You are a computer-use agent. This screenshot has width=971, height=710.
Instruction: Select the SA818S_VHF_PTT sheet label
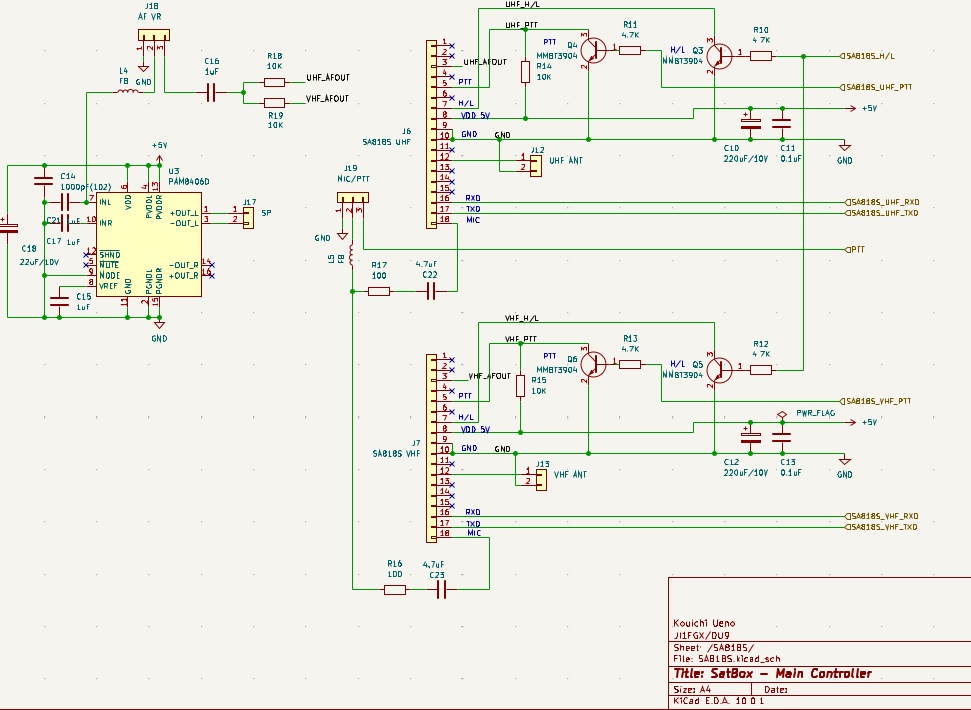coord(876,401)
